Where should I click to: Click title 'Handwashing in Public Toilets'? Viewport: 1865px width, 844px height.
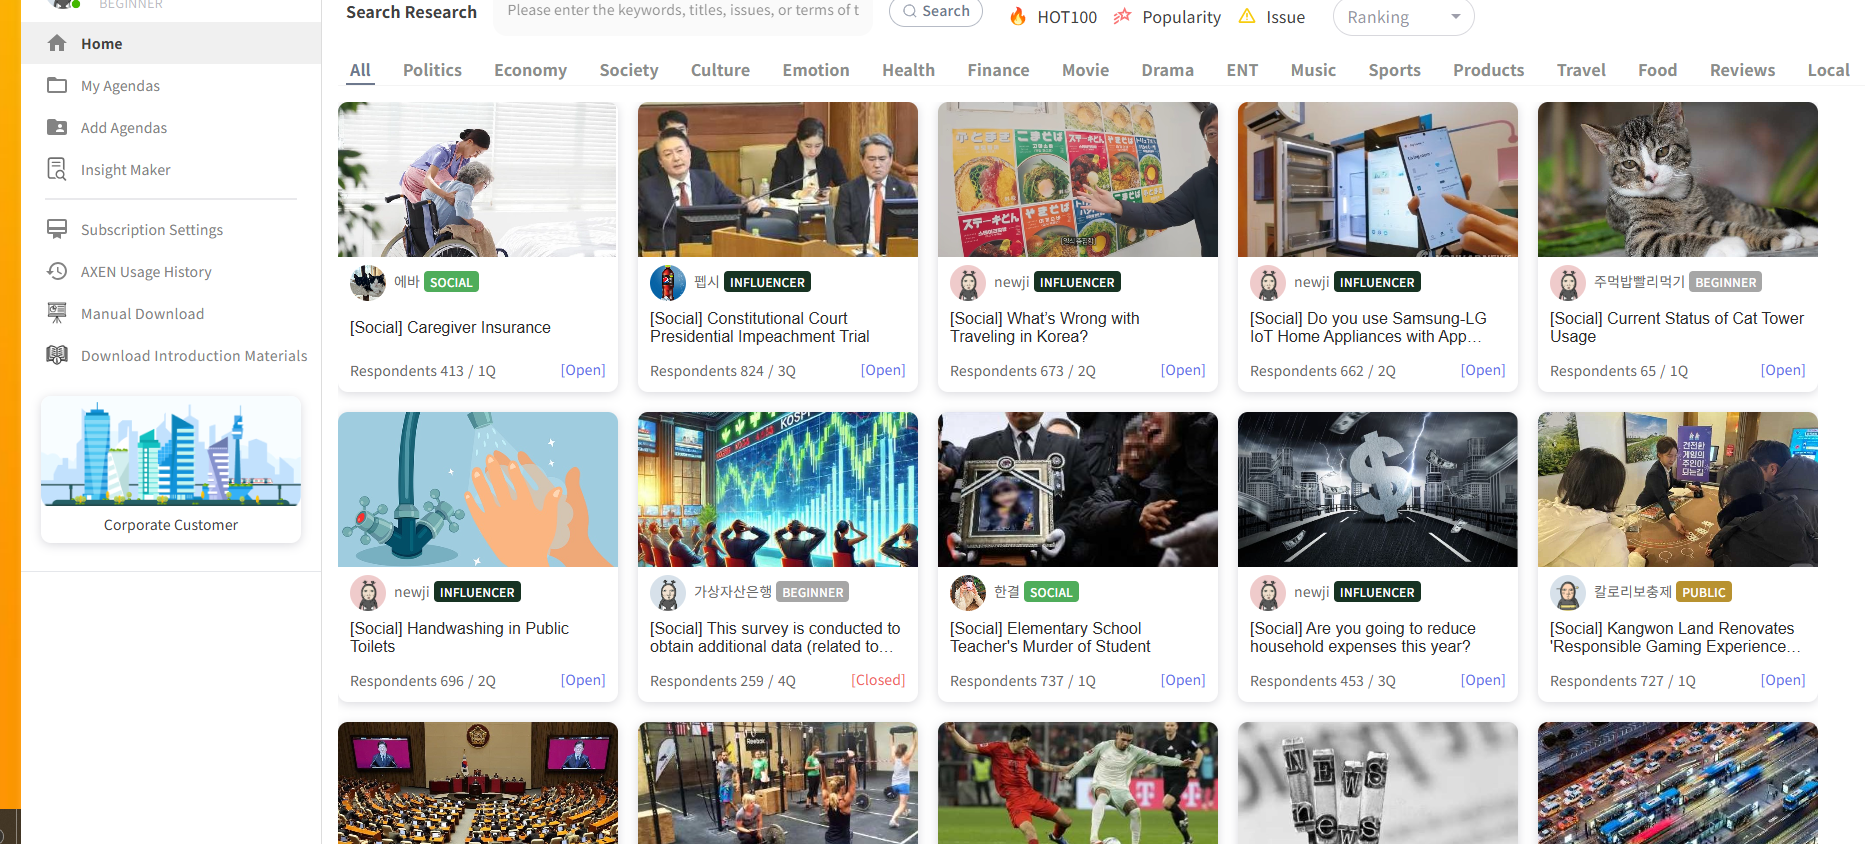pyautogui.click(x=459, y=637)
